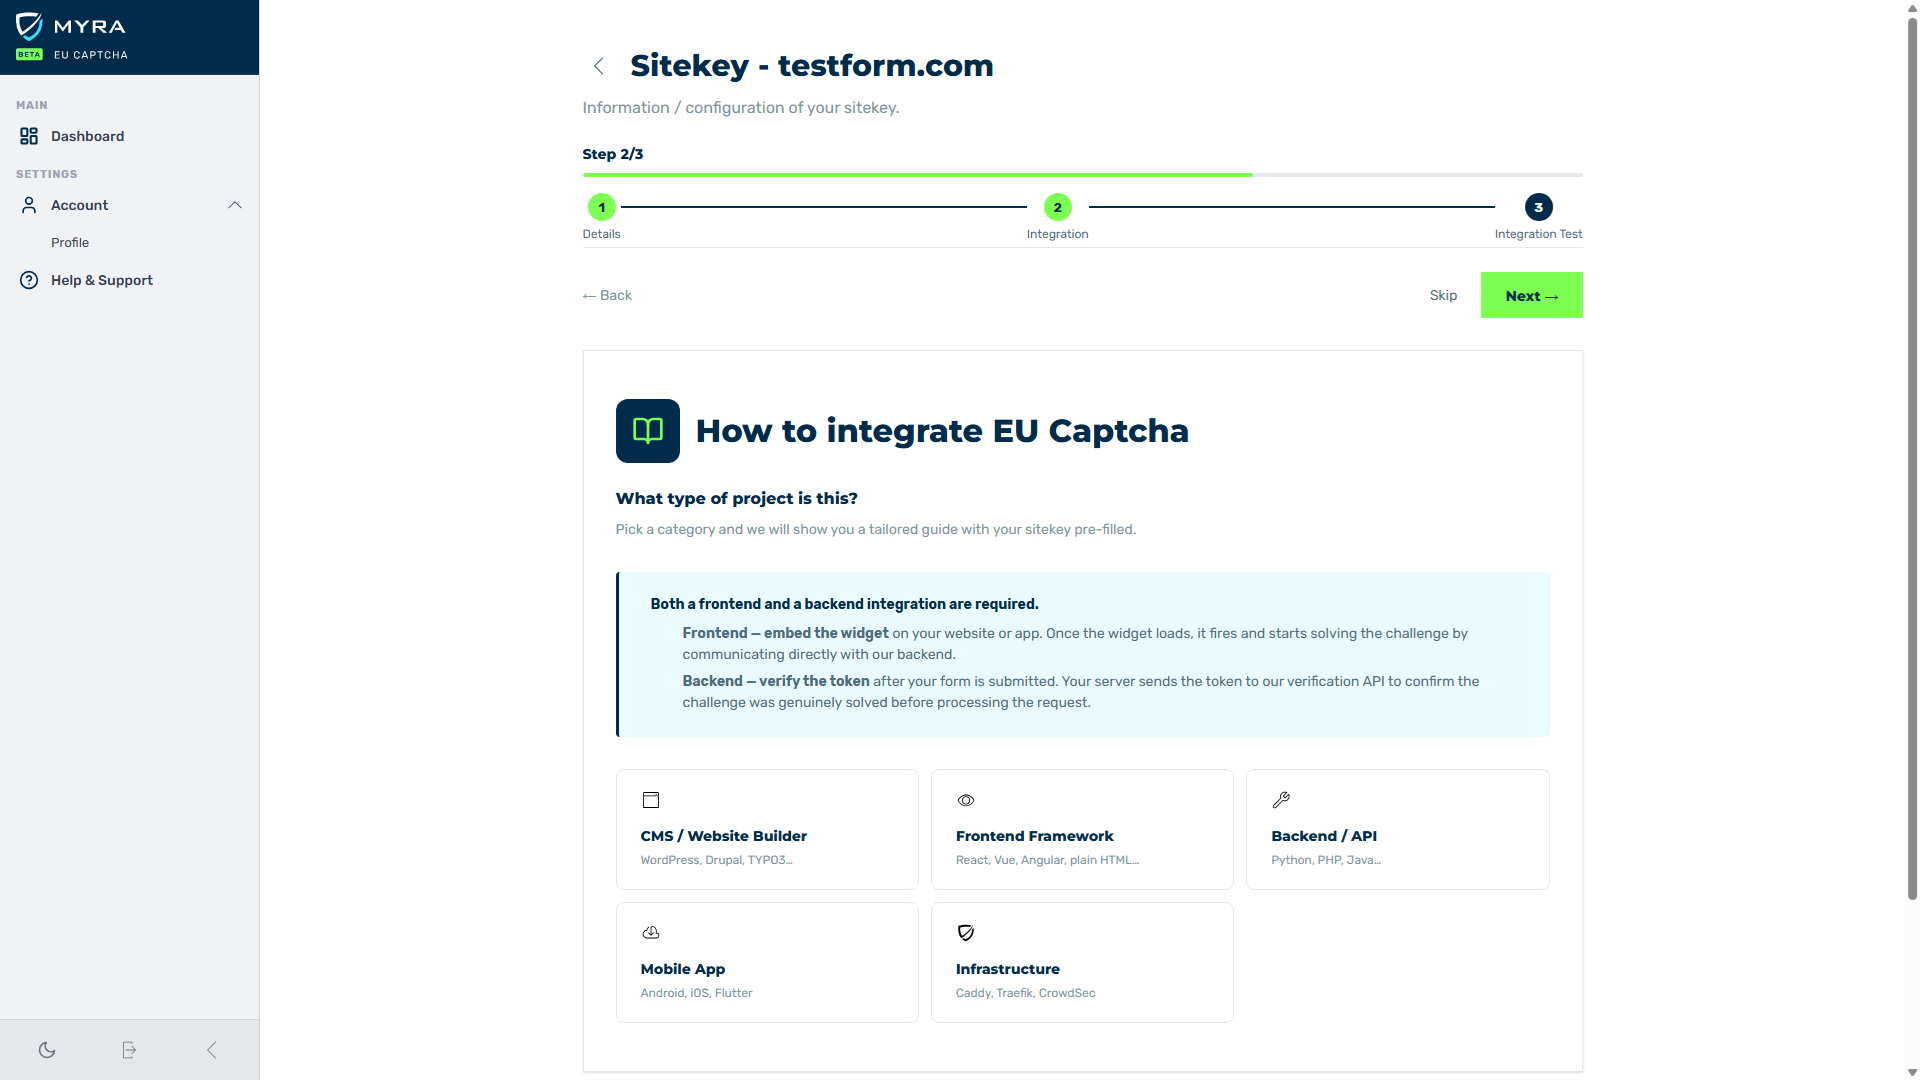Collapse the sidebar with the chevron arrow

point(211,1050)
